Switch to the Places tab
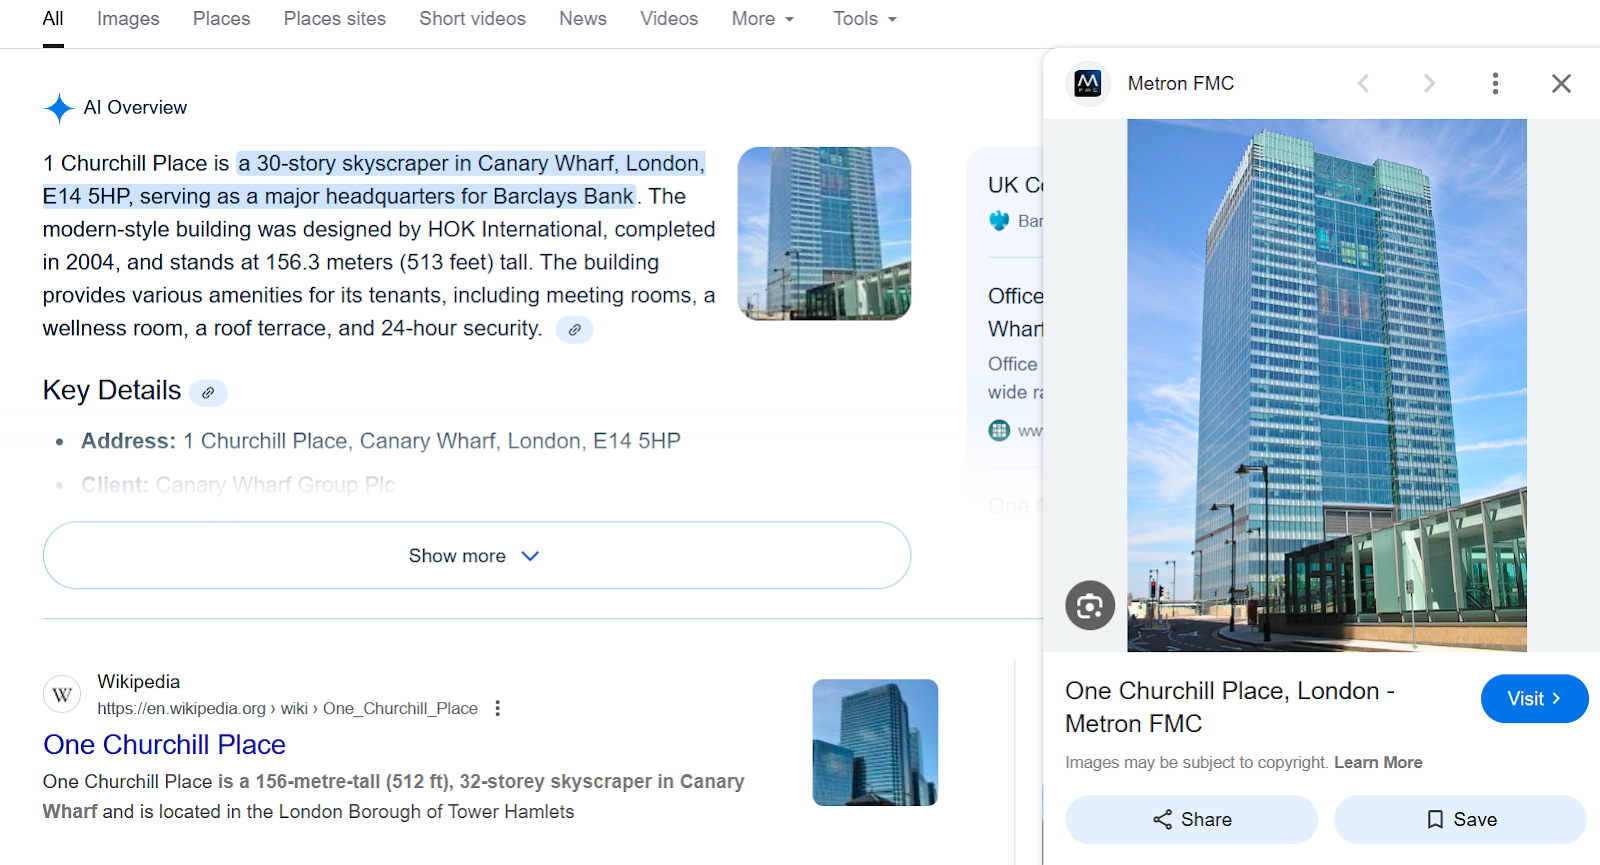The width and height of the screenshot is (1600, 865). click(x=222, y=19)
